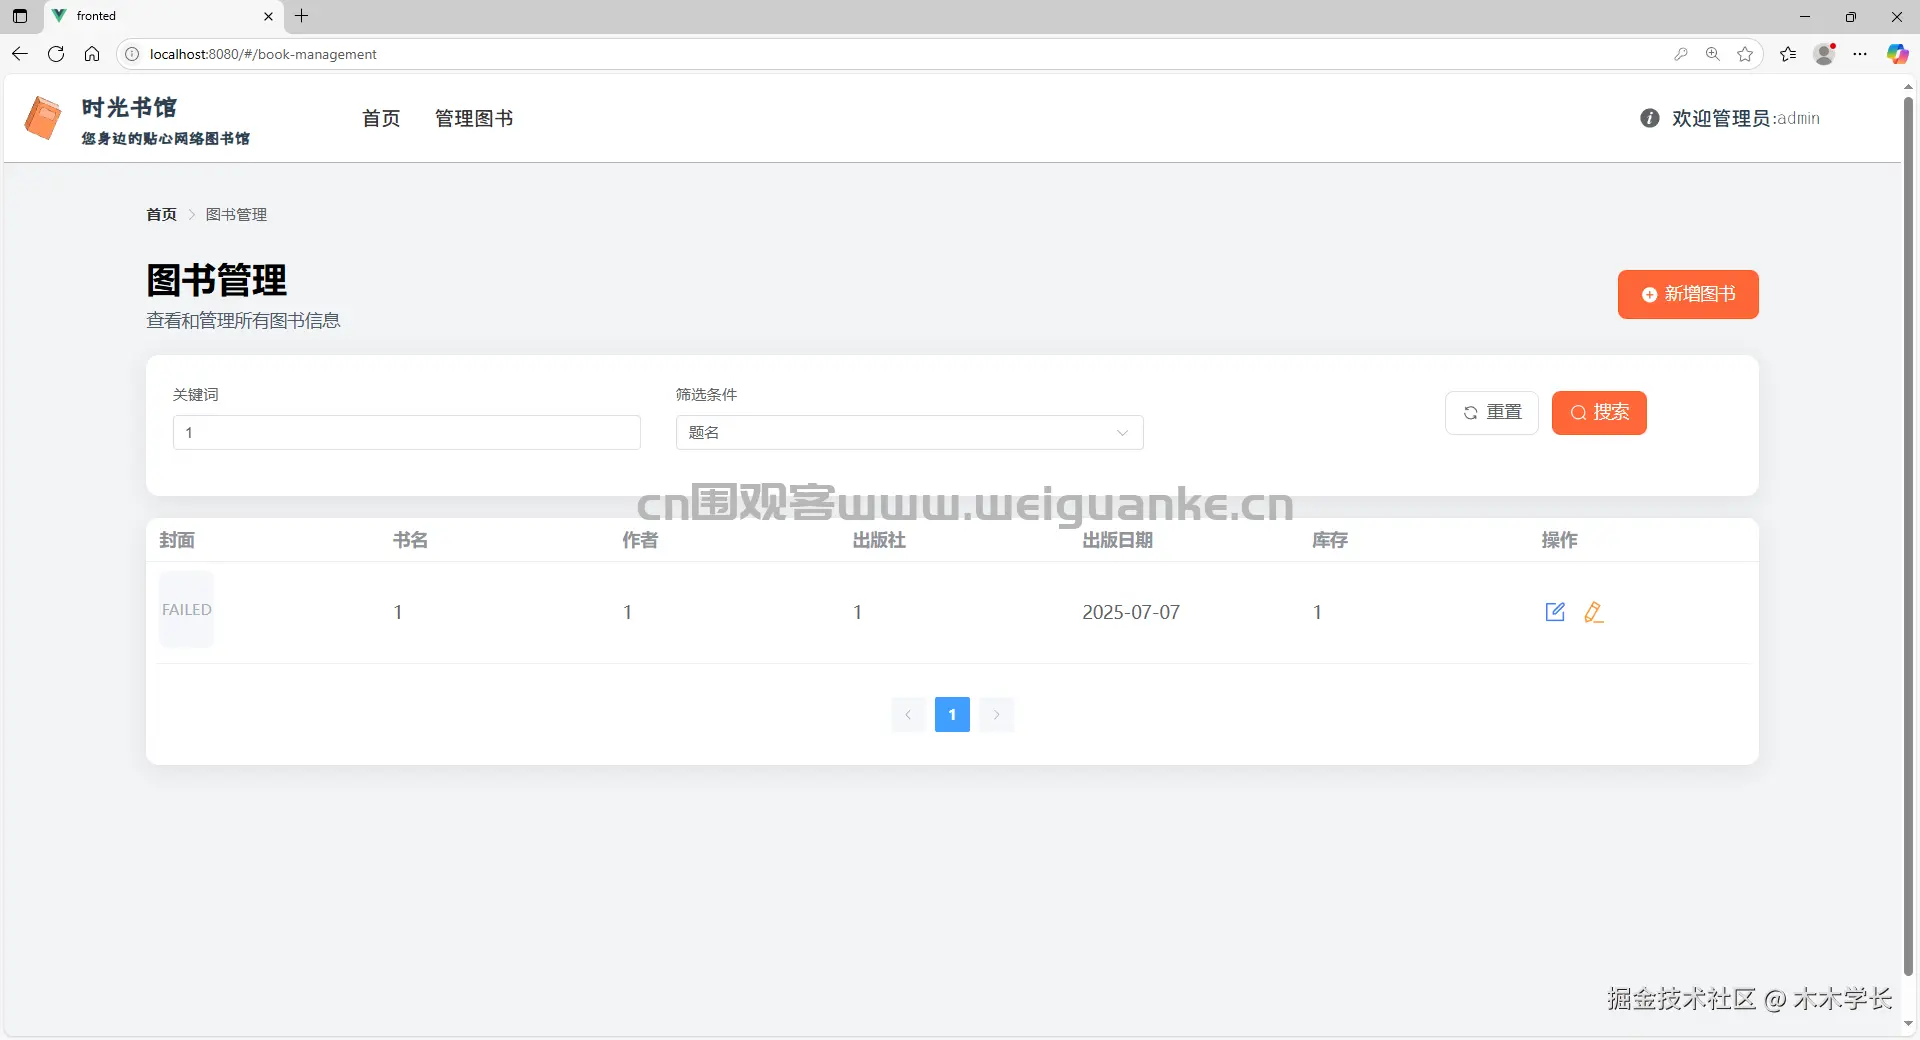Go to pagination page 1

pos(952,714)
